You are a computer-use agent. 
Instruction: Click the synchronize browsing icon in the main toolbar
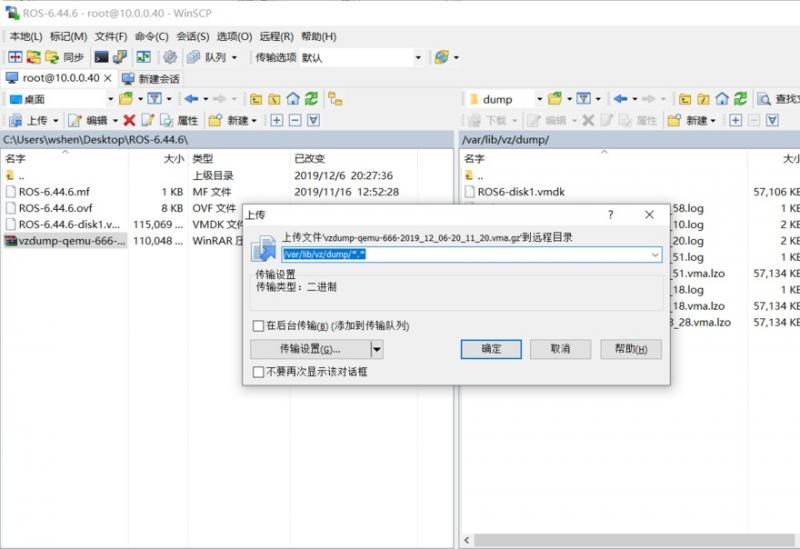pos(34,57)
